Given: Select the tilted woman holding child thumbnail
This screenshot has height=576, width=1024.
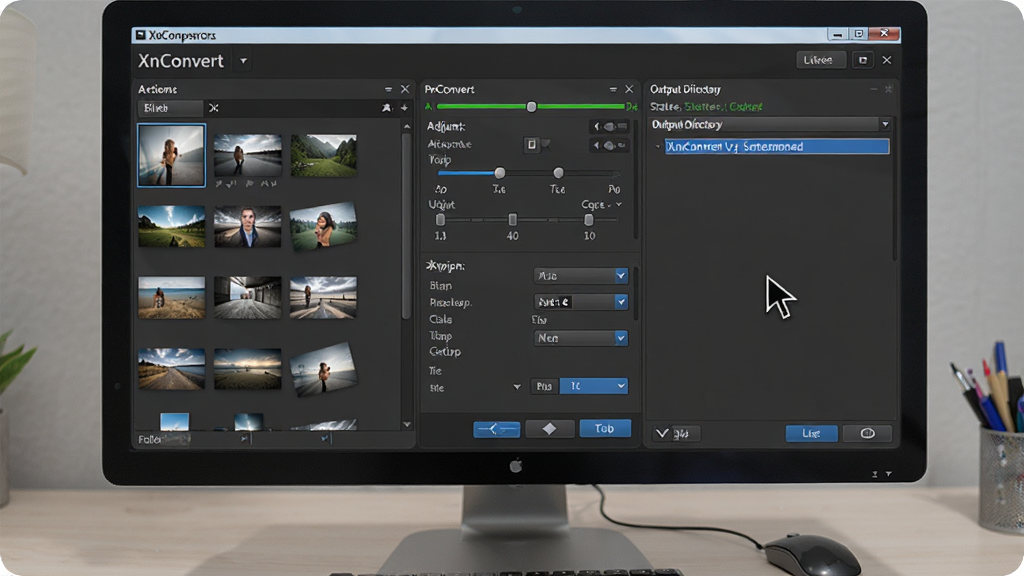Looking at the screenshot, I should (323, 227).
